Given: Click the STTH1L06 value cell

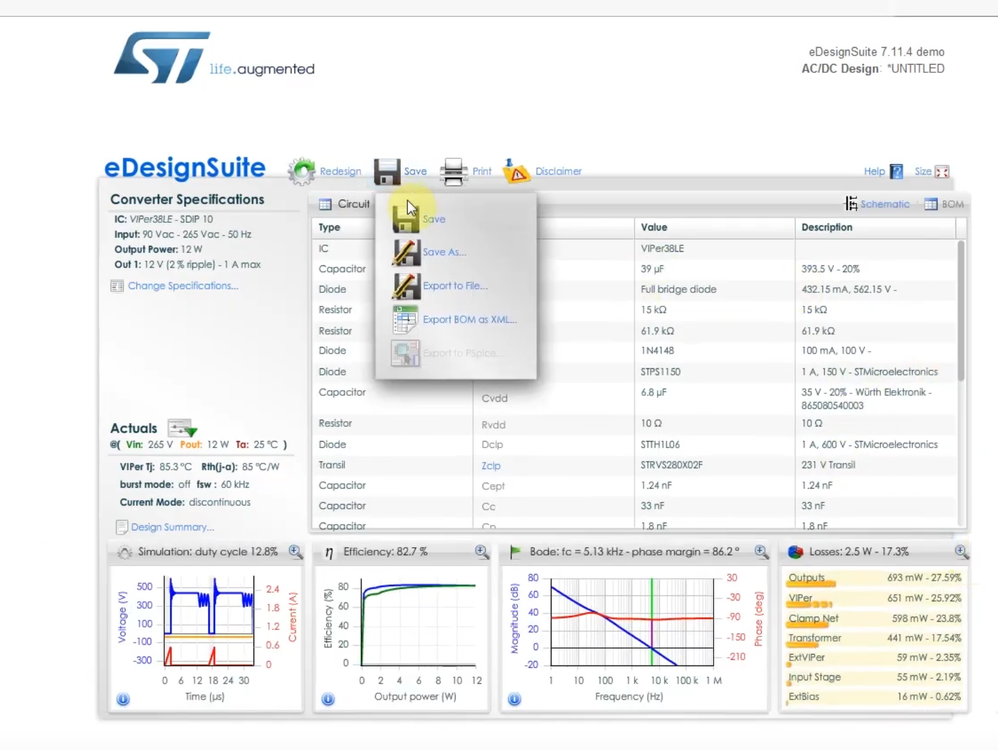Looking at the screenshot, I should pos(714,444).
